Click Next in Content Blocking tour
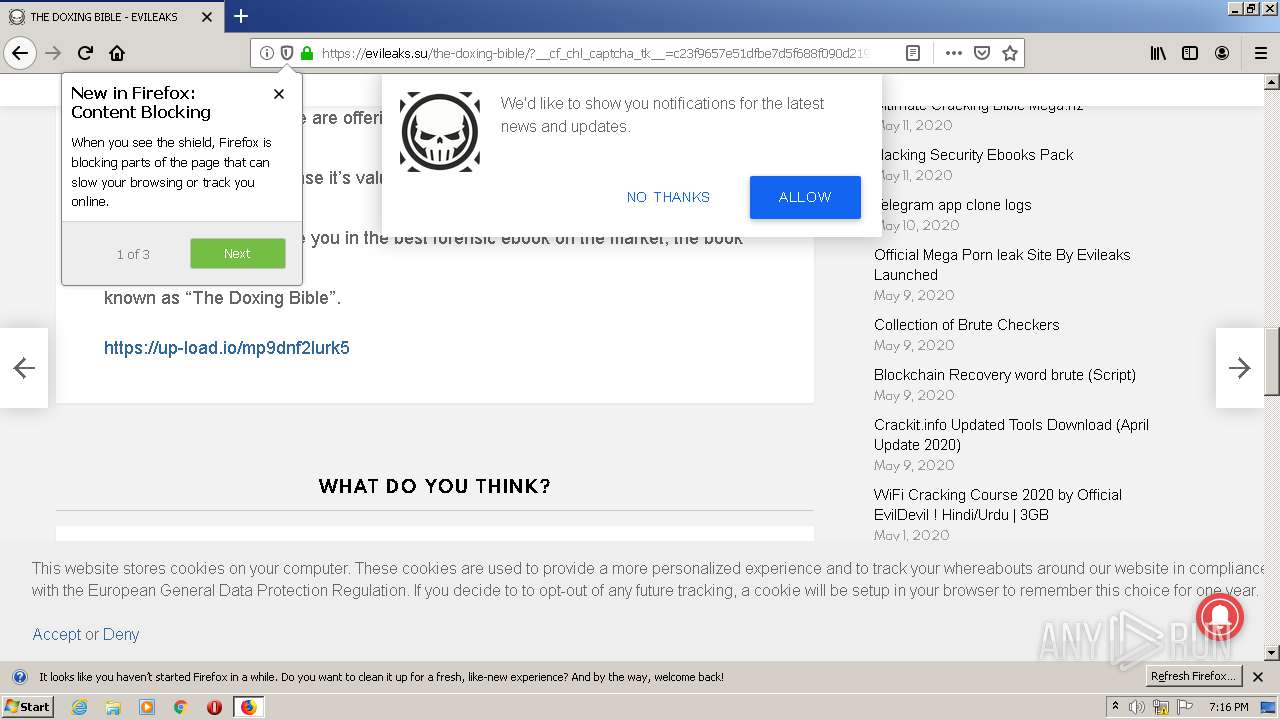 pyautogui.click(x=238, y=254)
